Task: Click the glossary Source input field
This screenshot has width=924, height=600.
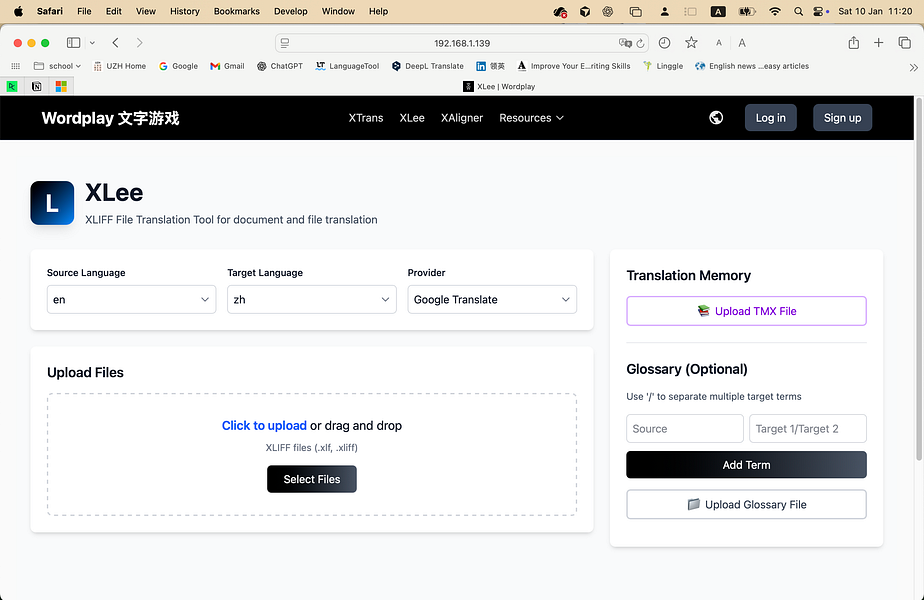Action: coord(685,428)
